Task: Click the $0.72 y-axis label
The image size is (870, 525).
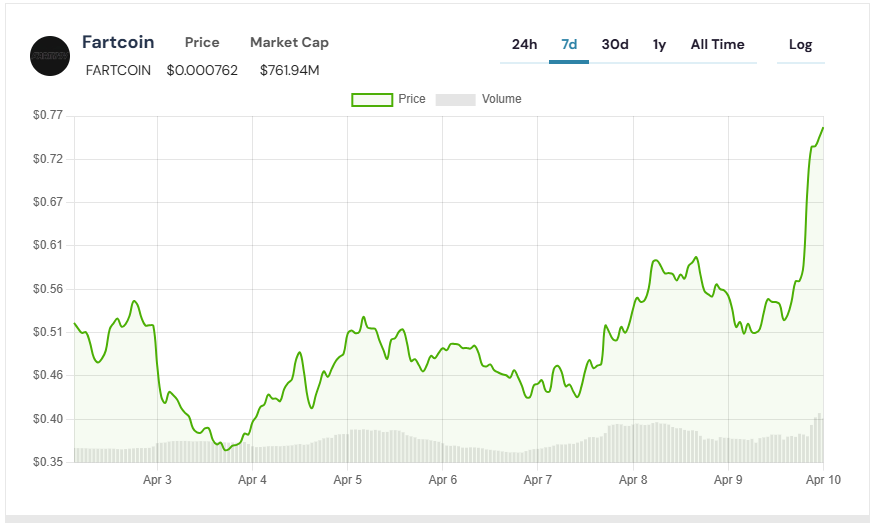Action: click(48, 159)
